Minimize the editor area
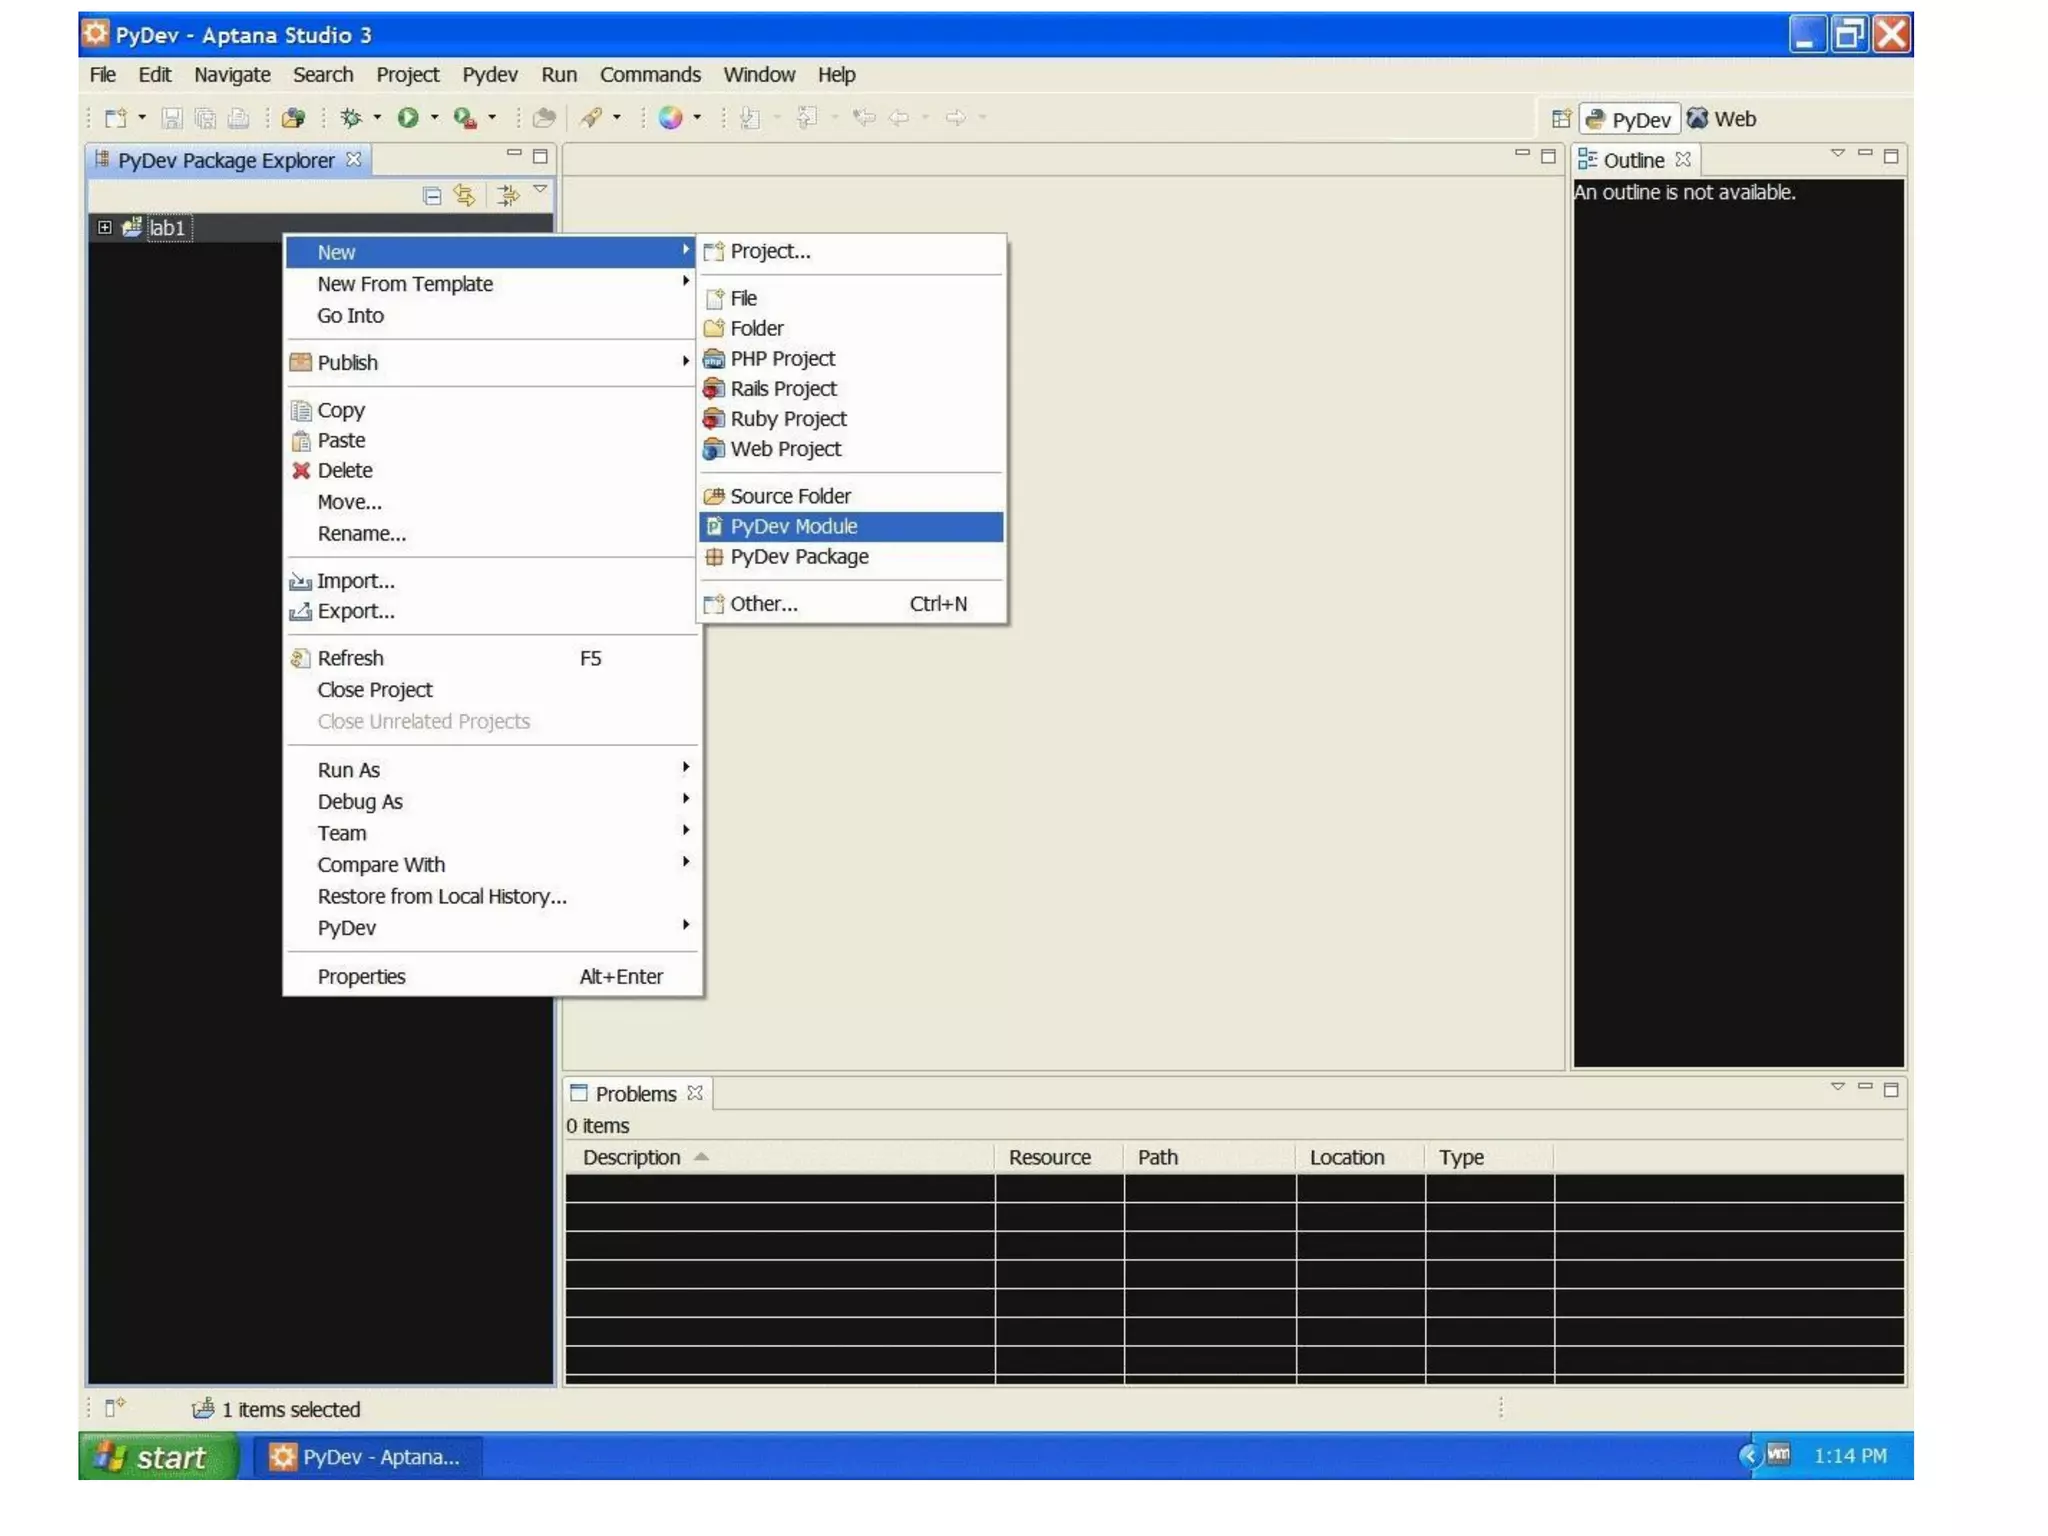Screen dimensions: 2048x1536 tap(1522, 154)
